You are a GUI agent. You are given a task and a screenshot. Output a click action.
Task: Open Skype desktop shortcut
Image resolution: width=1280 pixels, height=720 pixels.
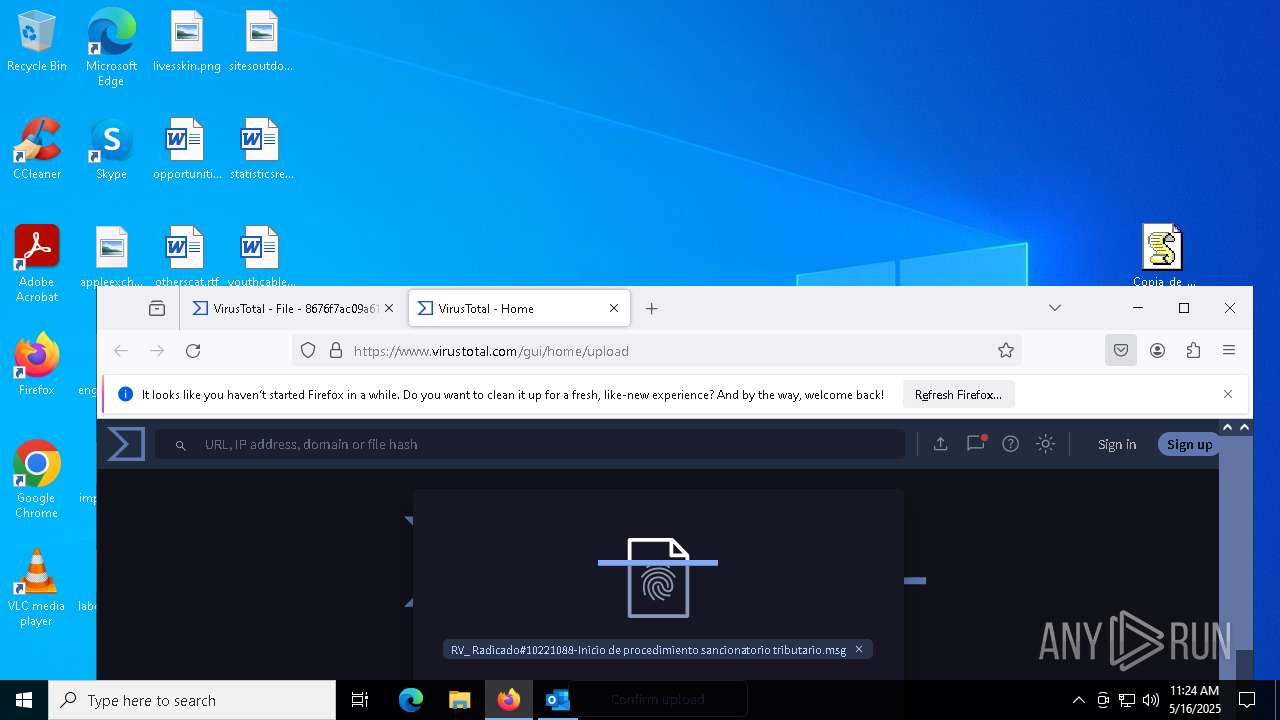[111, 149]
